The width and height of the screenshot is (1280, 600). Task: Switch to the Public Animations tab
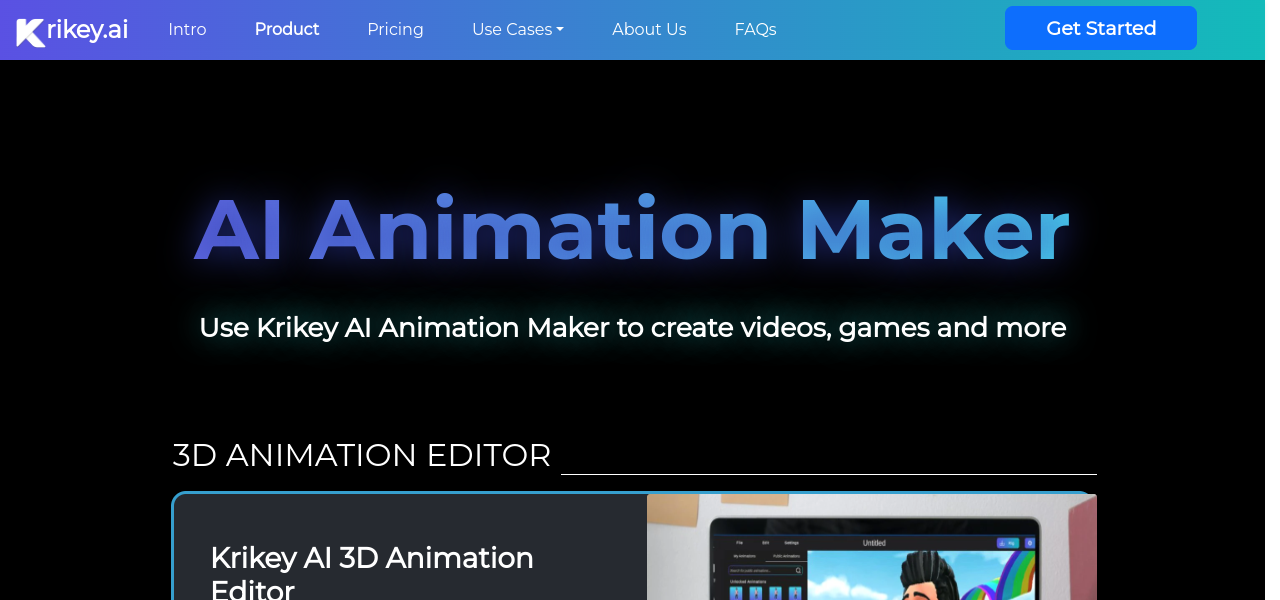[786, 556]
